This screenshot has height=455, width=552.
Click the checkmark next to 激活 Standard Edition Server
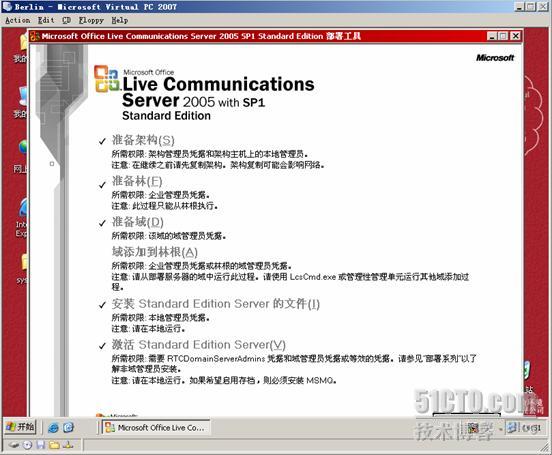pyautogui.click(x=102, y=346)
